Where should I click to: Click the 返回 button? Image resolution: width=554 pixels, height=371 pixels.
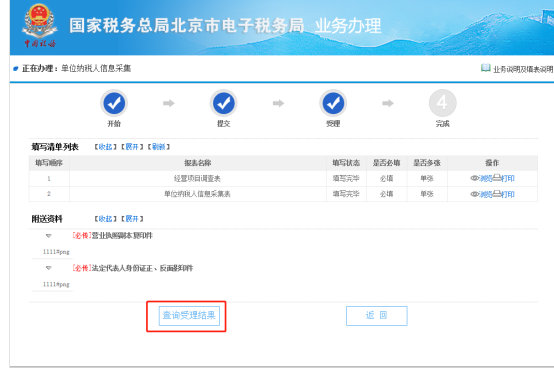click(x=377, y=316)
